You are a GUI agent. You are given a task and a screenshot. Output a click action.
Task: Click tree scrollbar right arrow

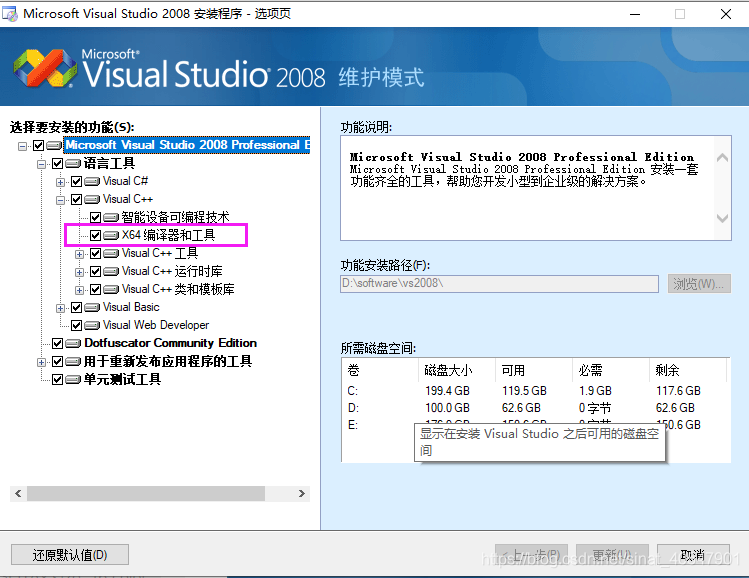[x=301, y=493]
